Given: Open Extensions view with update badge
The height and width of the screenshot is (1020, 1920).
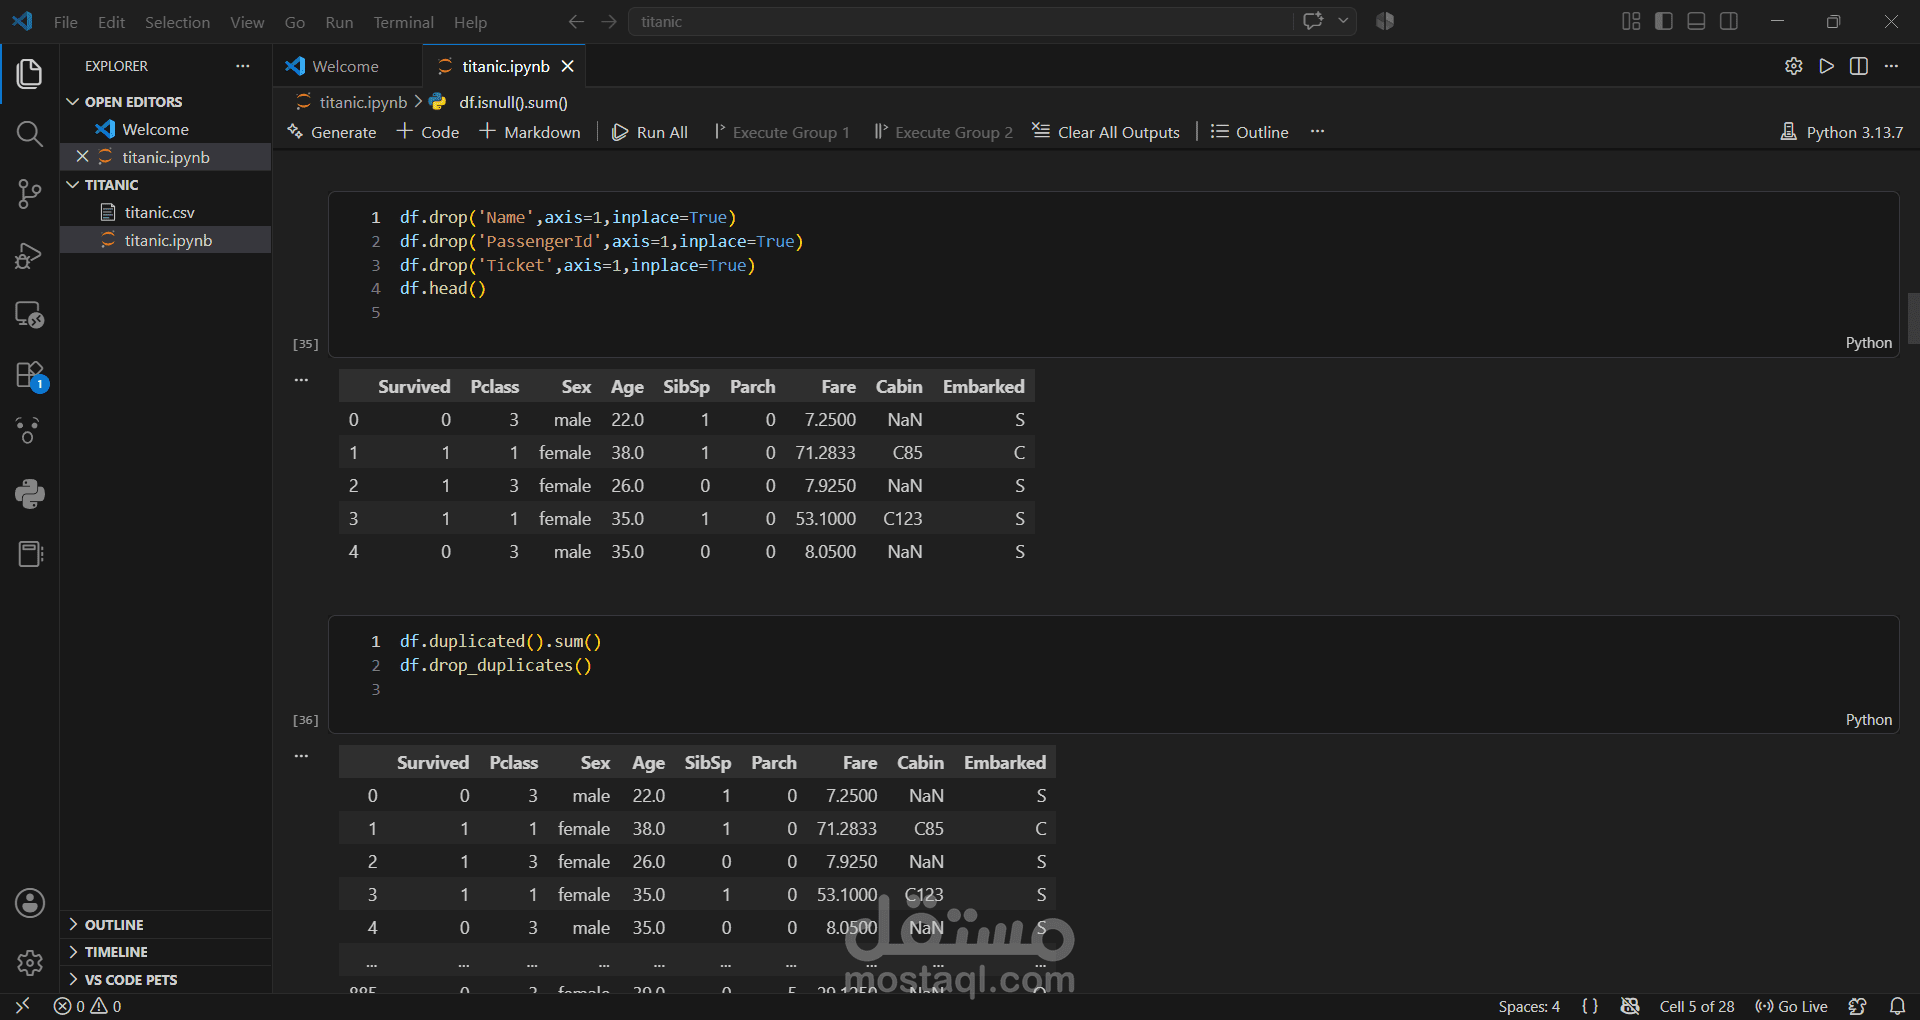Looking at the screenshot, I should point(30,376).
